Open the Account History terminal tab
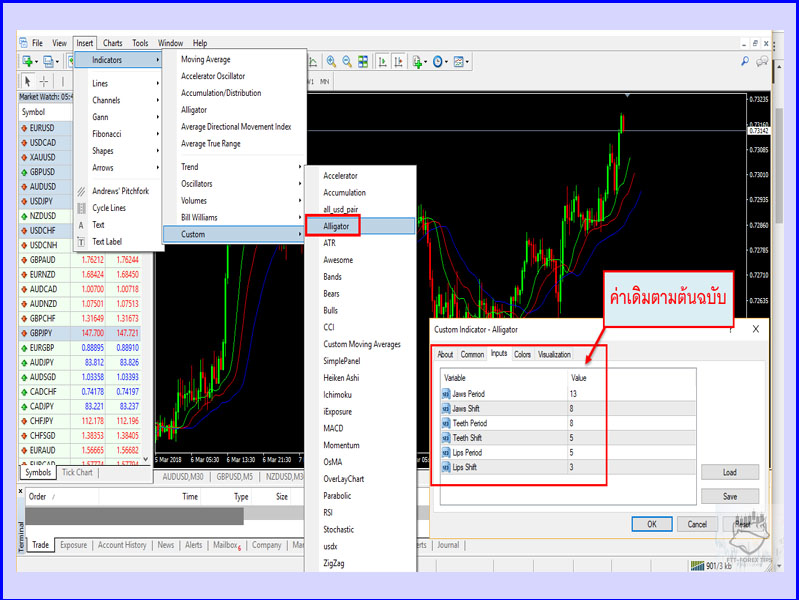 coord(122,545)
